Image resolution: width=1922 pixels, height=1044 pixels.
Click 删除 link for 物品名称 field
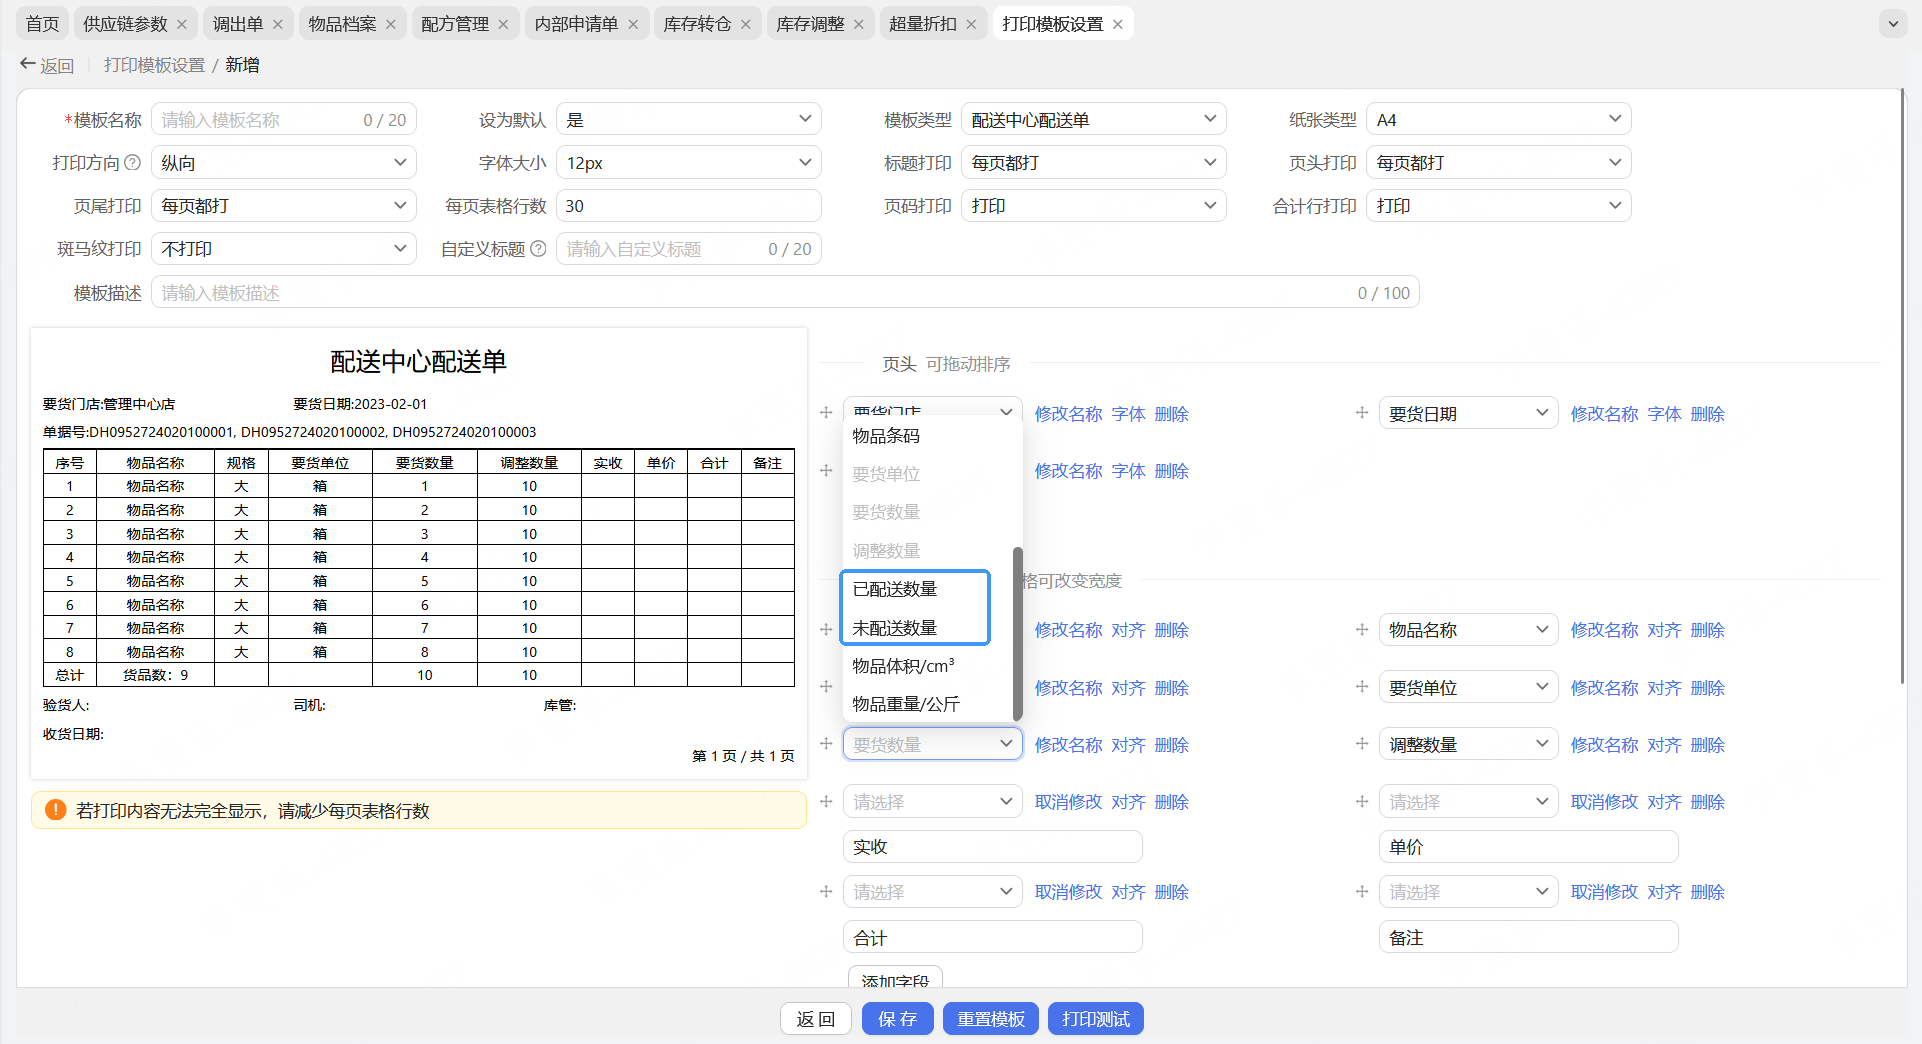point(1707,630)
